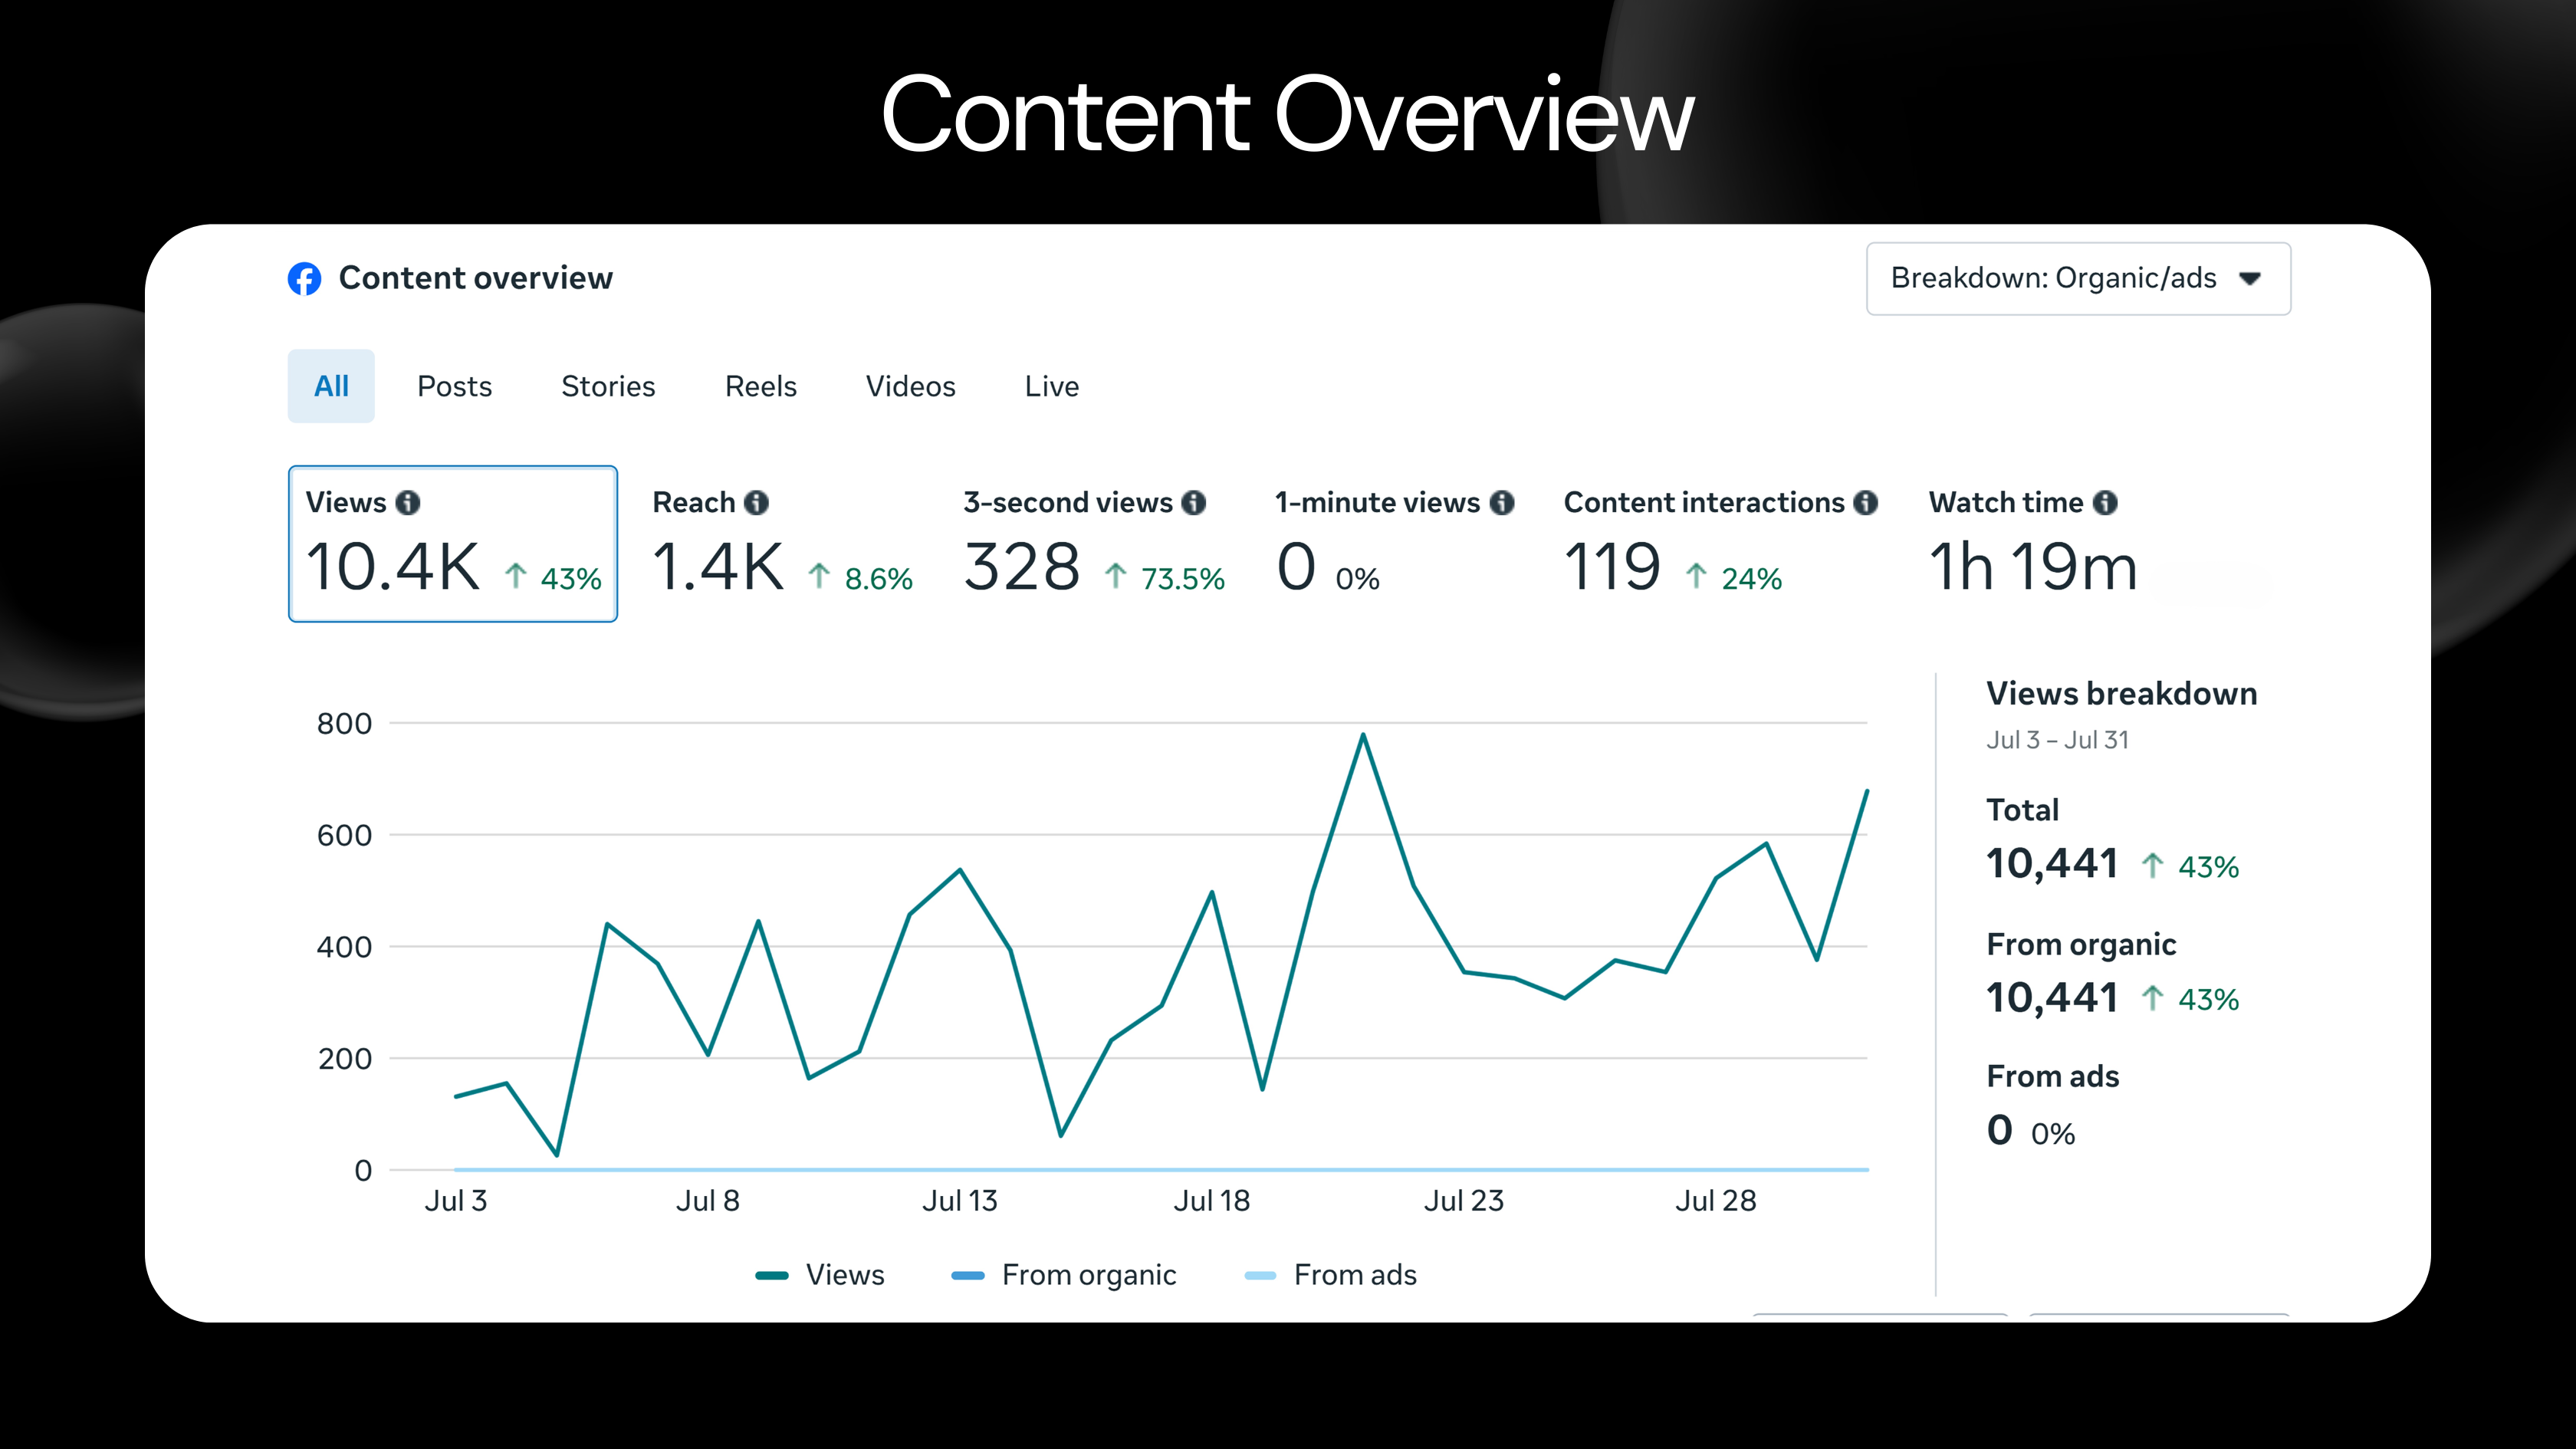Click the Jul 28 axis label
2576x1449 pixels.
[1716, 1201]
